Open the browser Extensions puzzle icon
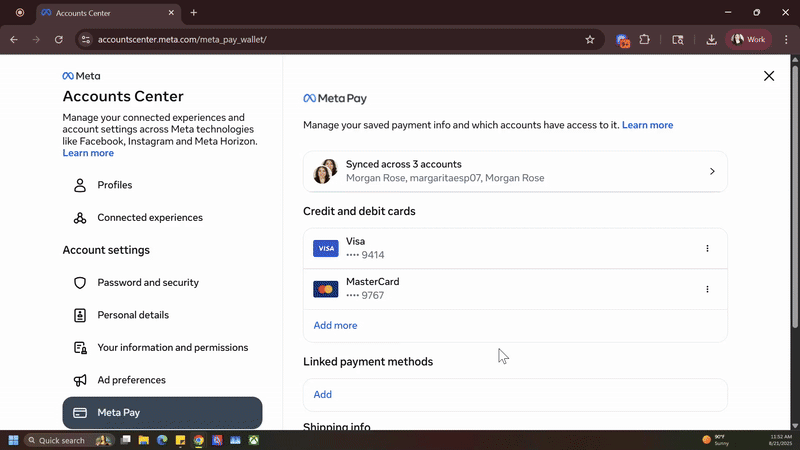 tap(644, 40)
